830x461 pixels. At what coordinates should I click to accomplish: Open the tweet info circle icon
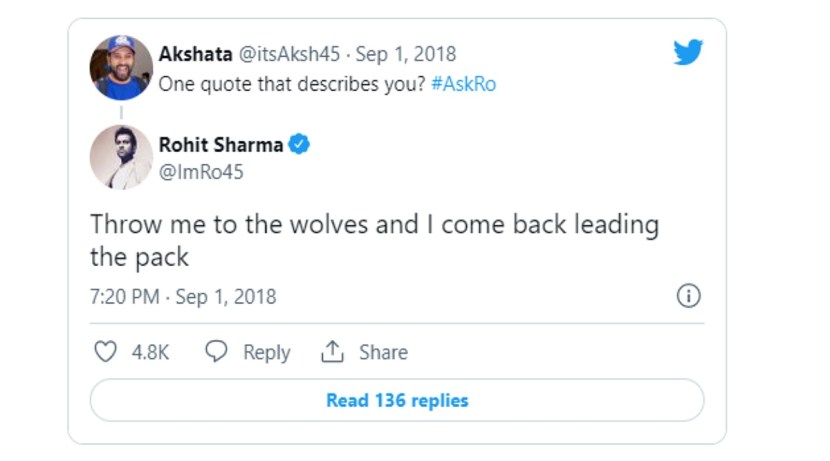(688, 296)
